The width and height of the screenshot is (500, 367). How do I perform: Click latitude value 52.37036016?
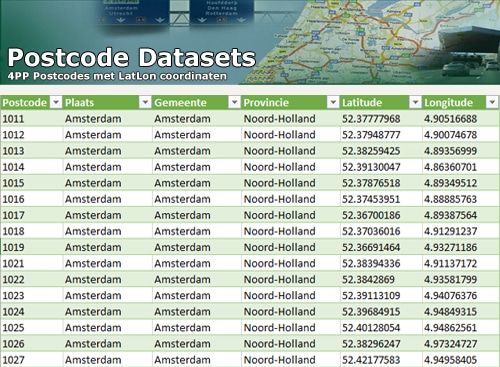click(x=371, y=231)
